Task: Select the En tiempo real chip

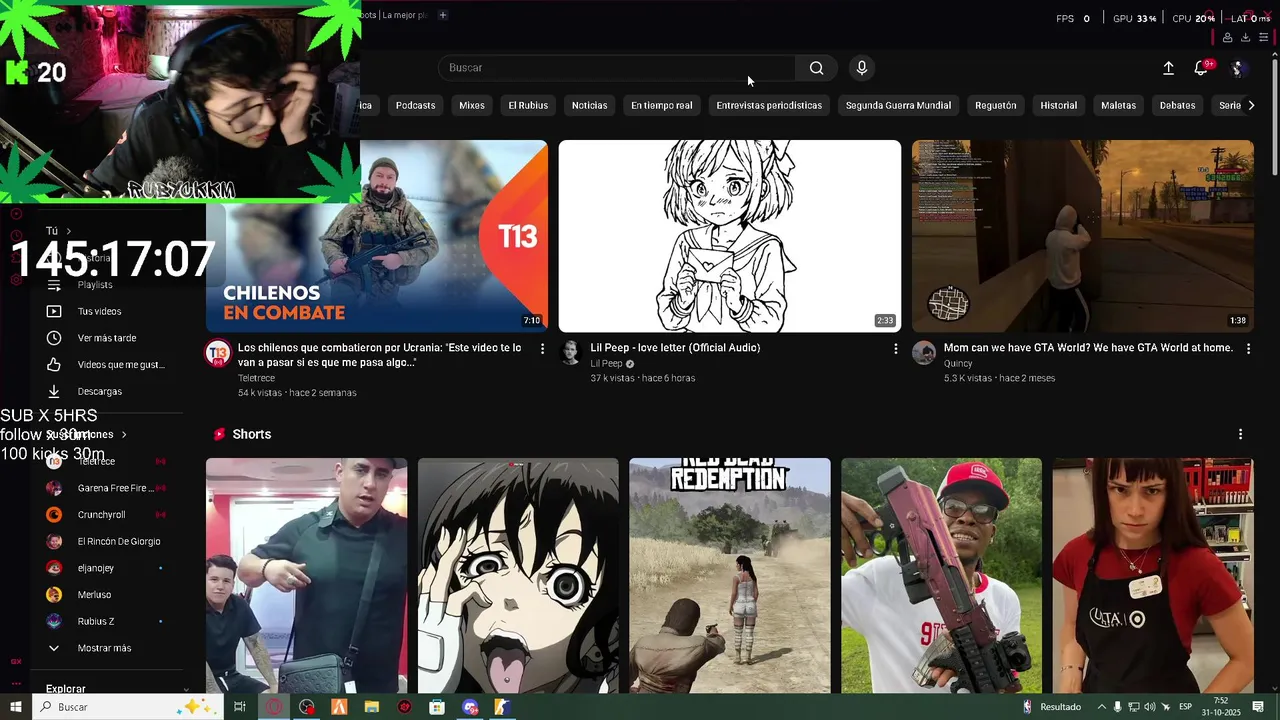Action: [662, 105]
